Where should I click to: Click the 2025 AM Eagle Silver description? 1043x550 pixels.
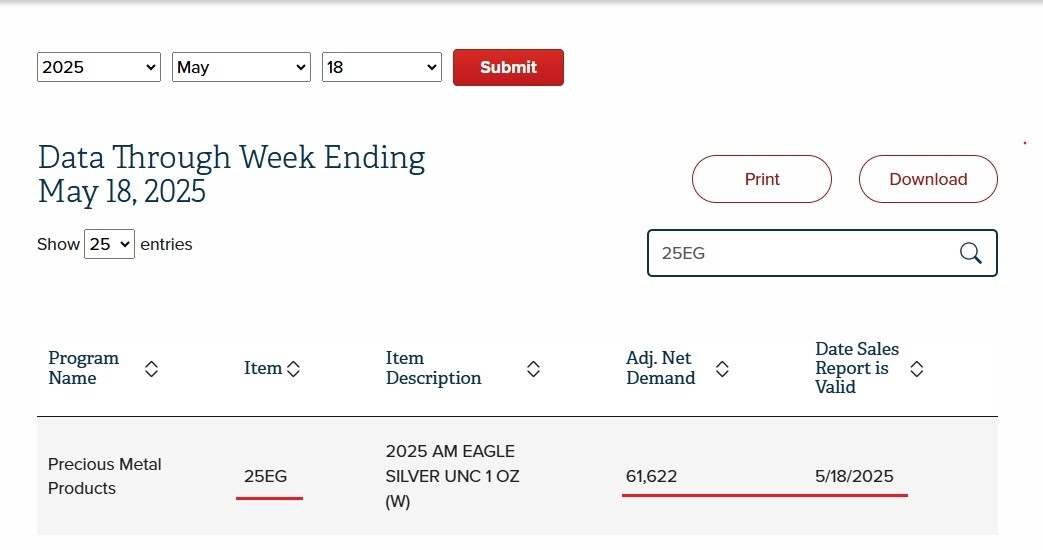click(x=452, y=476)
